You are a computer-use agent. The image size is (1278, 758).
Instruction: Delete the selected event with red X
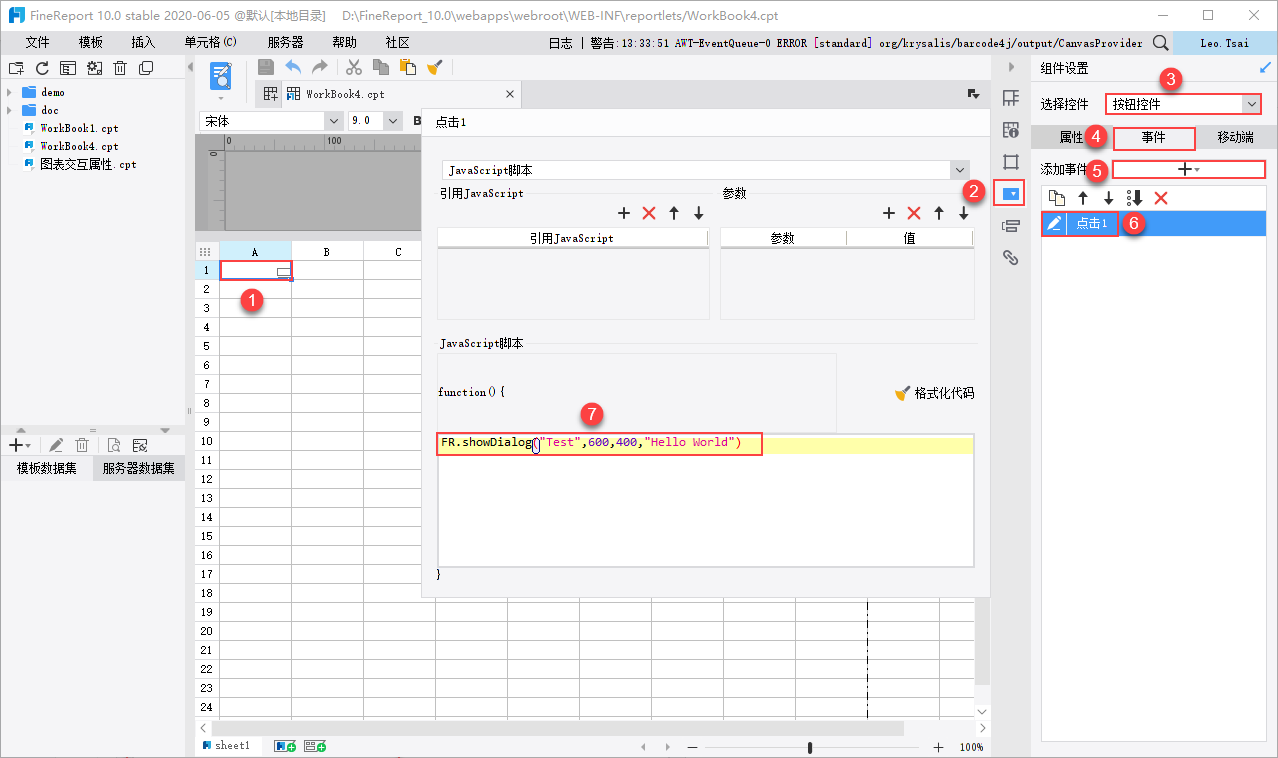click(x=1161, y=198)
